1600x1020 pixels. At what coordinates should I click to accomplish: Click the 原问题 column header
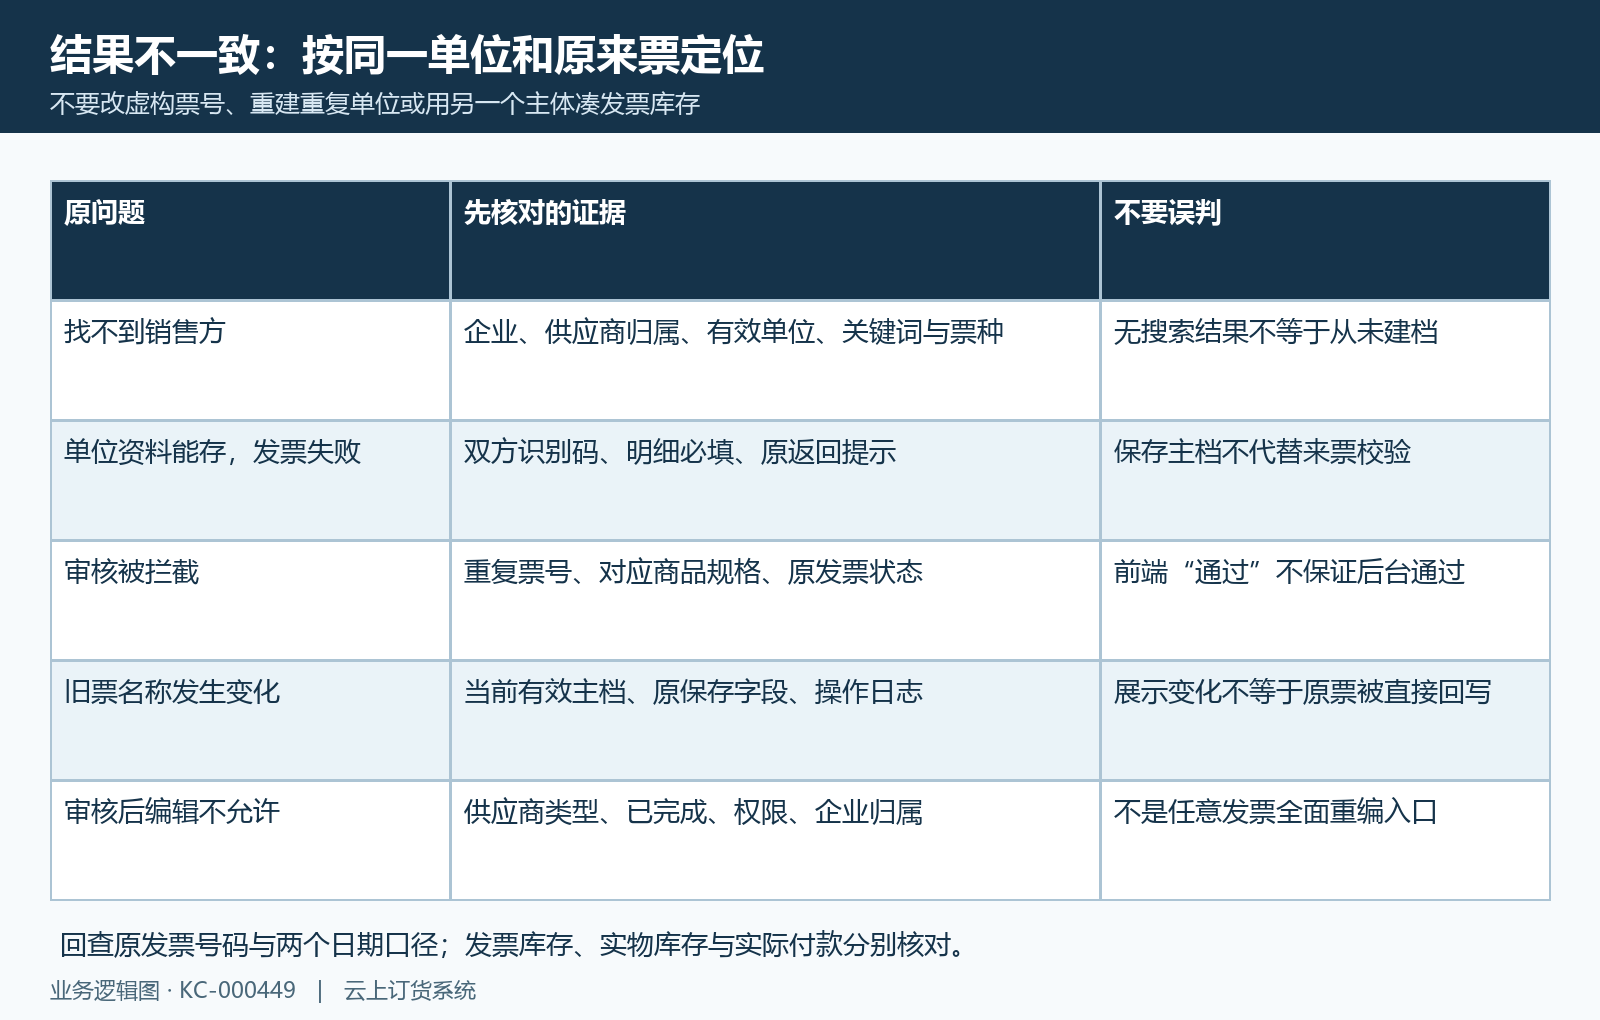coord(251,241)
